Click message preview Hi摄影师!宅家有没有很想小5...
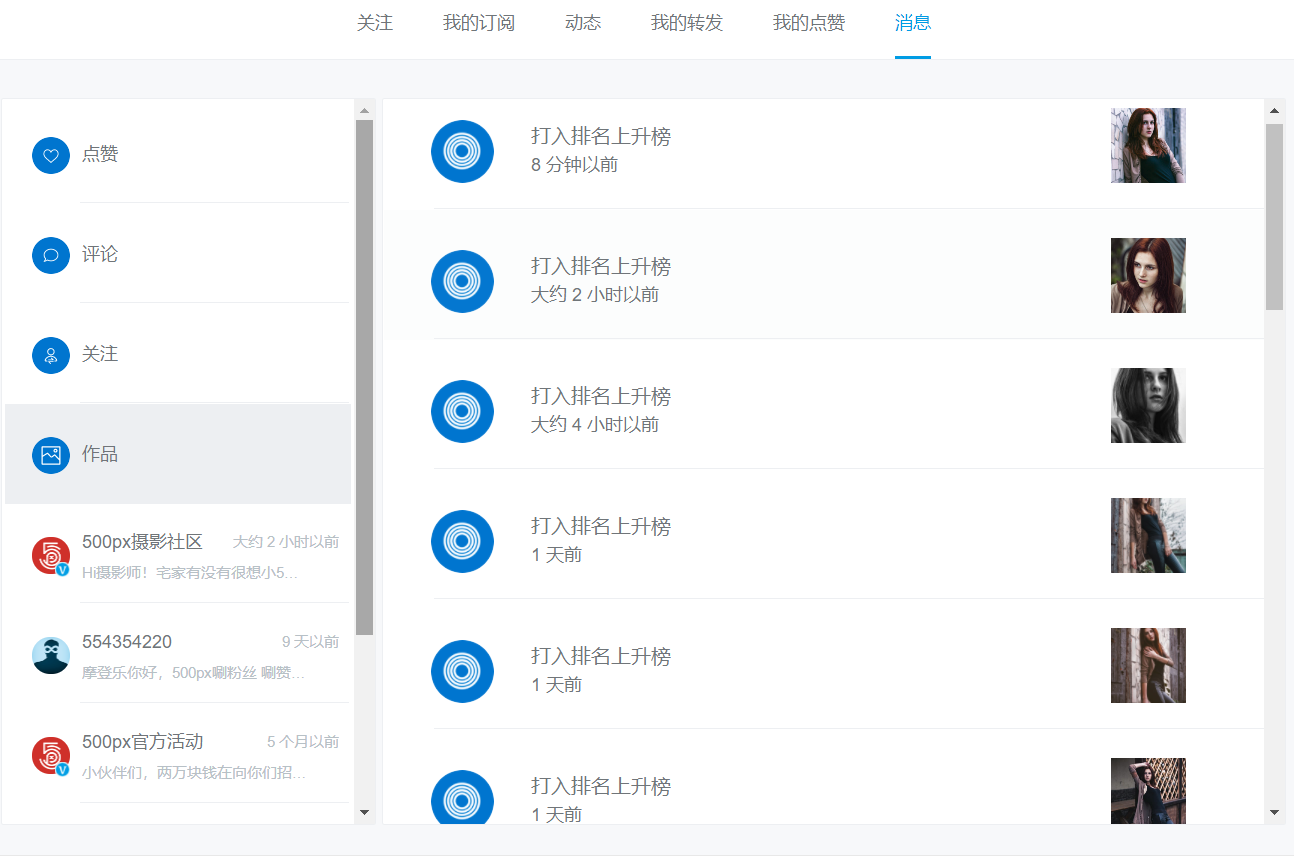This screenshot has height=857, width=1294. tap(190, 573)
